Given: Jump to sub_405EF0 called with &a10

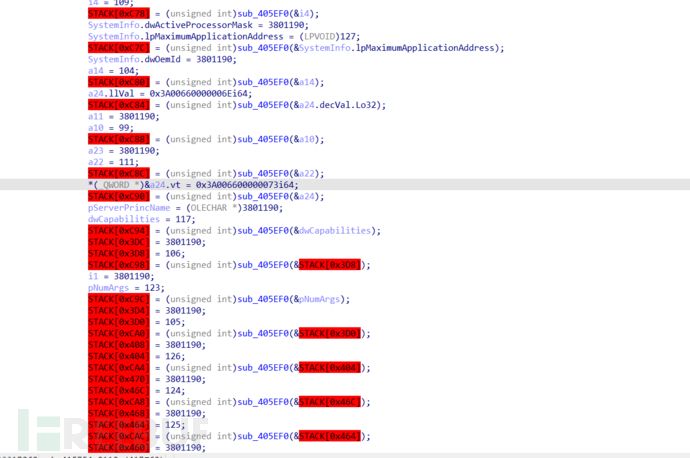Looking at the screenshot, I should click(x=266, y=139).
